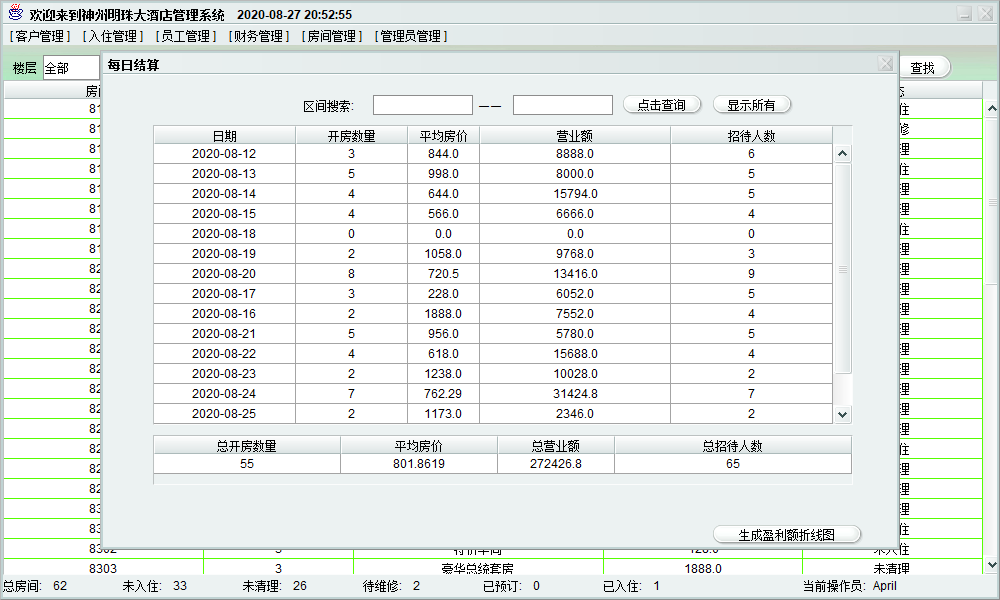
Task: Focus the end date search field
Action: coord(562,105)
